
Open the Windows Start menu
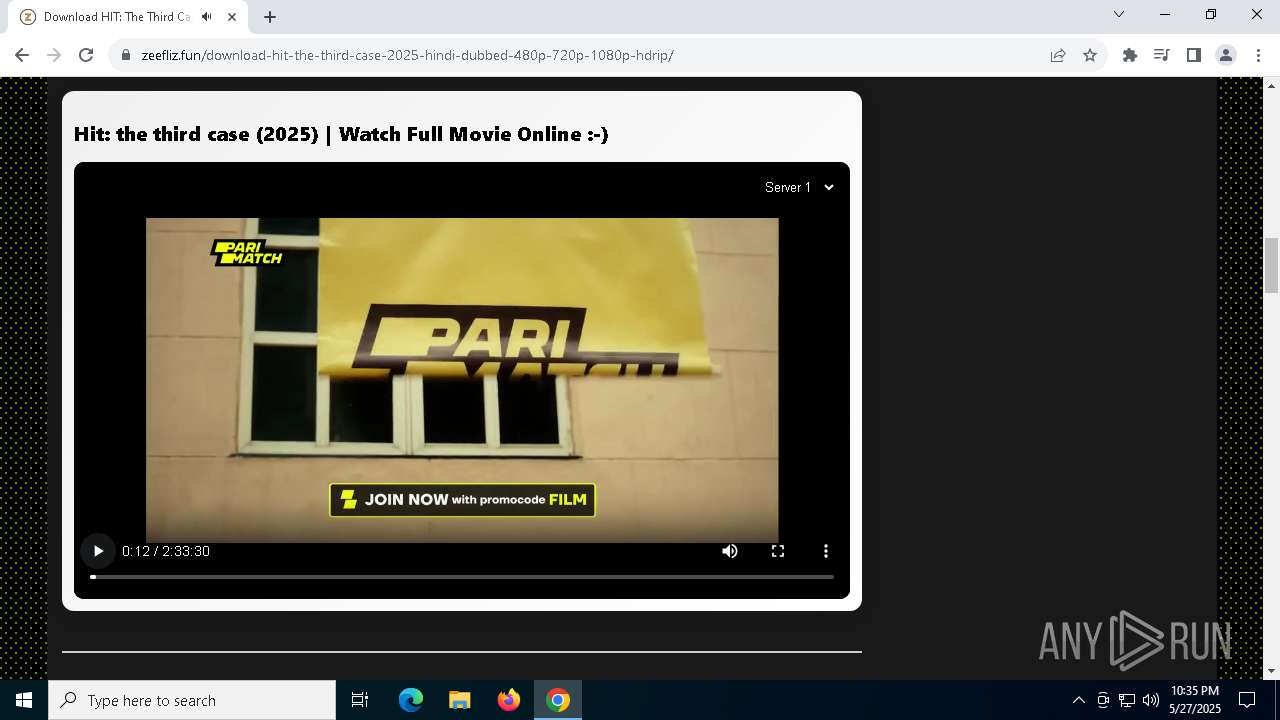pyautogui.click(x=24, y=700)
